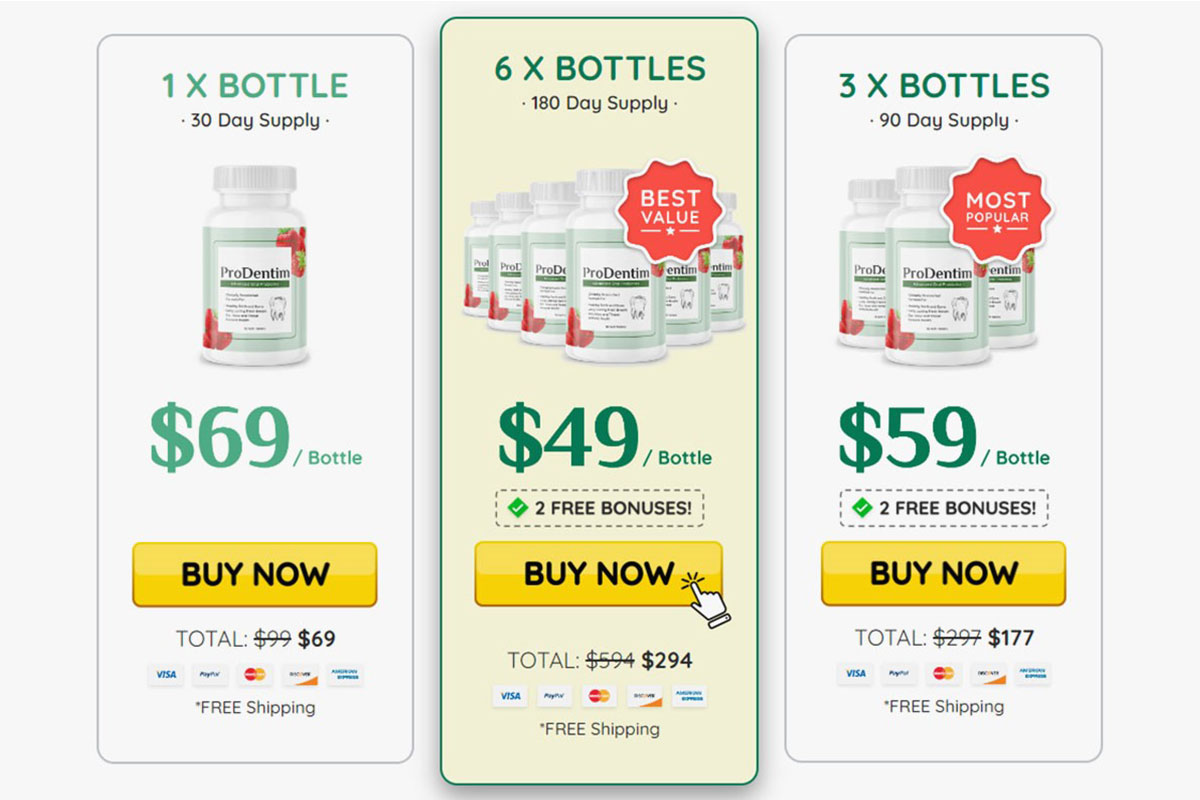The height and width of the screenshot is (800, 1200).
Task: Click the Most Popular red badge
Action: [x=997, y=207]
